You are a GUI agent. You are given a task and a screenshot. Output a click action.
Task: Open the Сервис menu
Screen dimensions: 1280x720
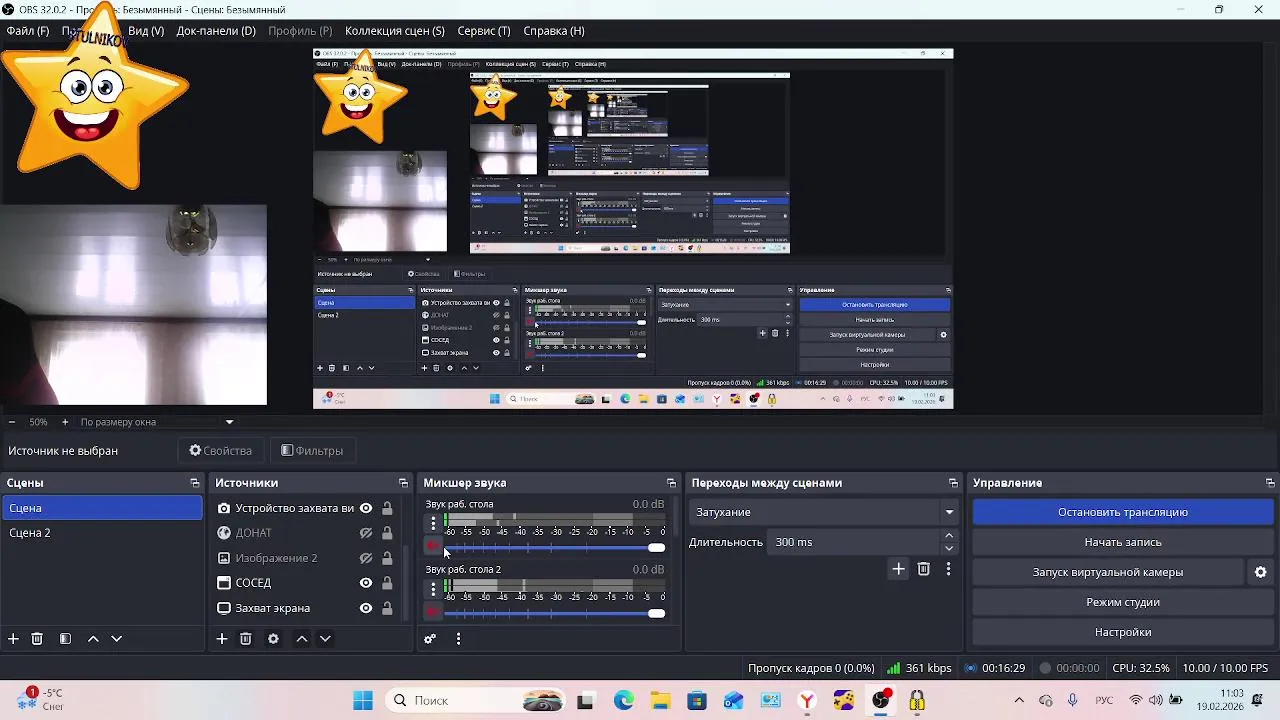coord(484,31)
